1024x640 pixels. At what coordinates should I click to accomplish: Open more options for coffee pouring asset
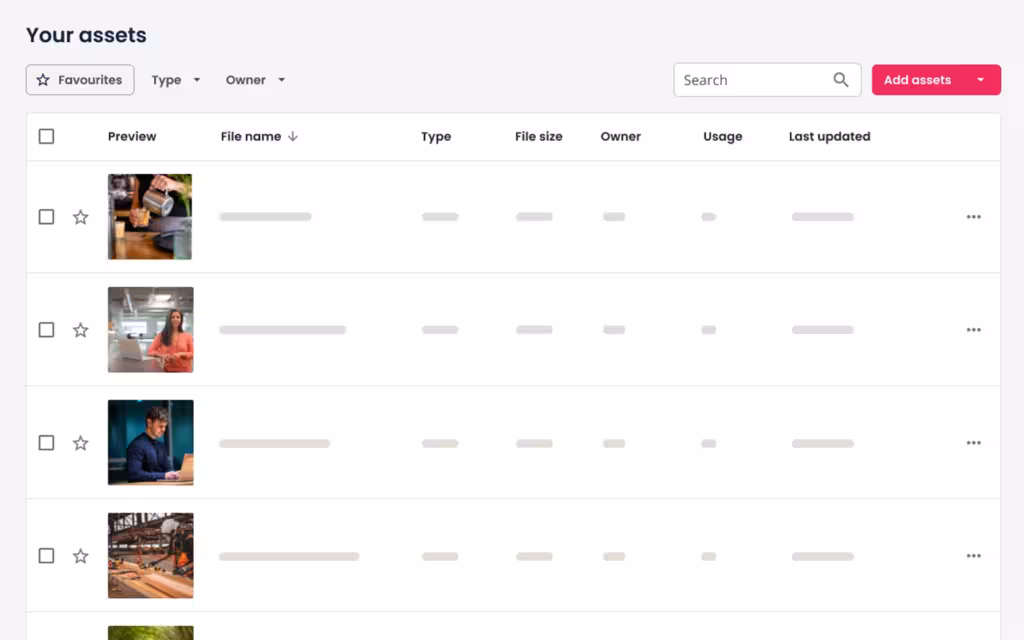973,217
